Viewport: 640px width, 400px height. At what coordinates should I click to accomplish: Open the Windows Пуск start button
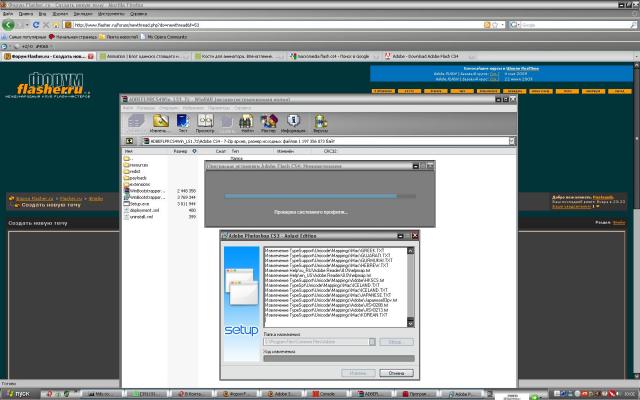click(x=19, y=394)
